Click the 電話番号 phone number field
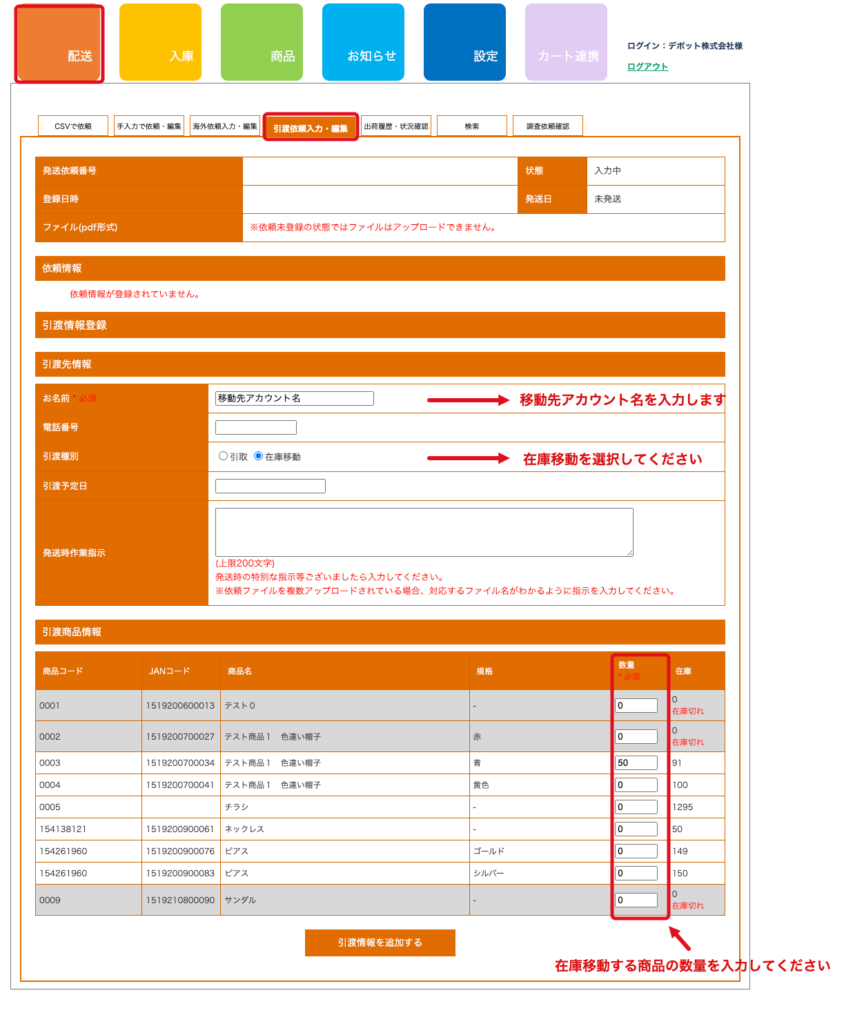The height and width of the screenshot is (1024, 844). [255, 427]
